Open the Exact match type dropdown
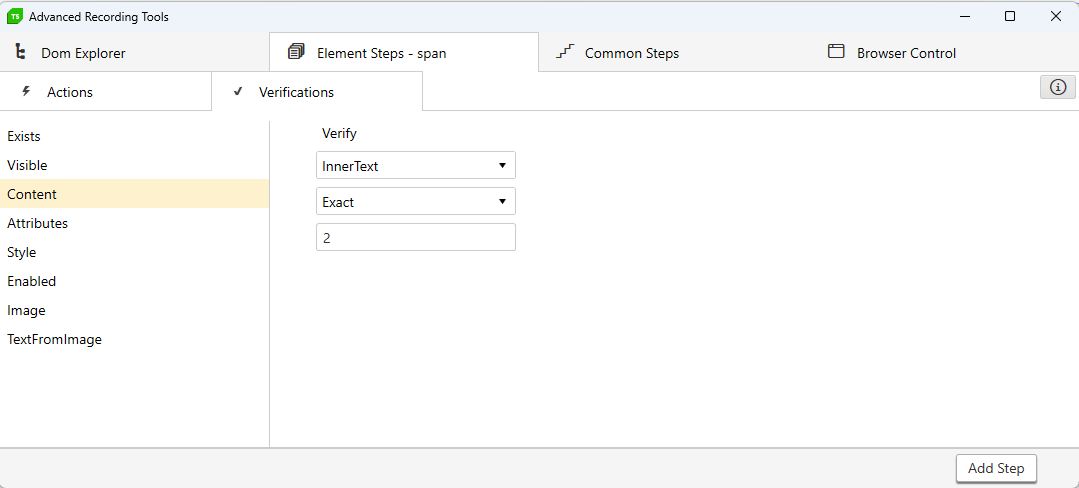The height and width of the screenshot is (488, 1079). pyautogui.click(x=416, y=201)
